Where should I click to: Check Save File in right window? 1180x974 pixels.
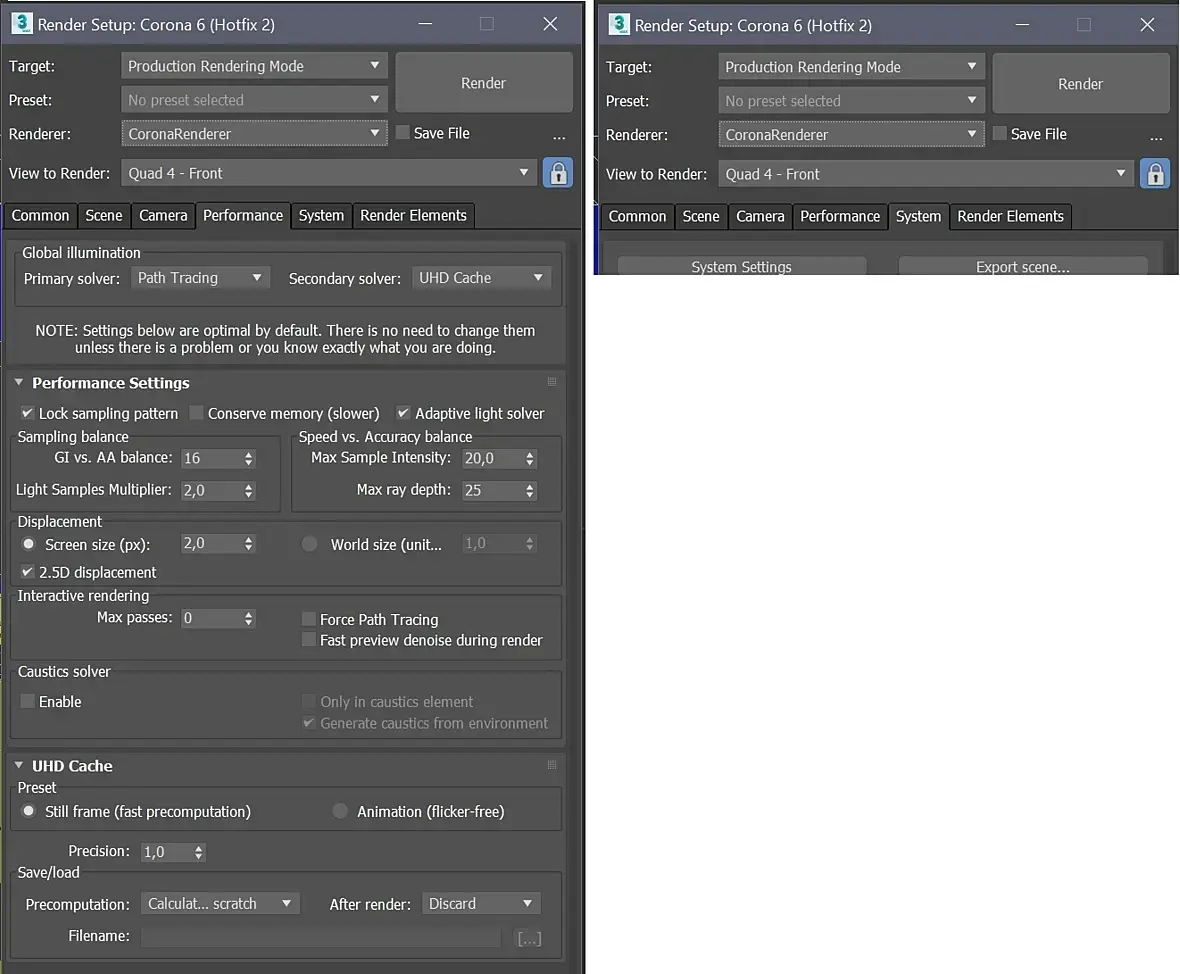coord(999,133)
